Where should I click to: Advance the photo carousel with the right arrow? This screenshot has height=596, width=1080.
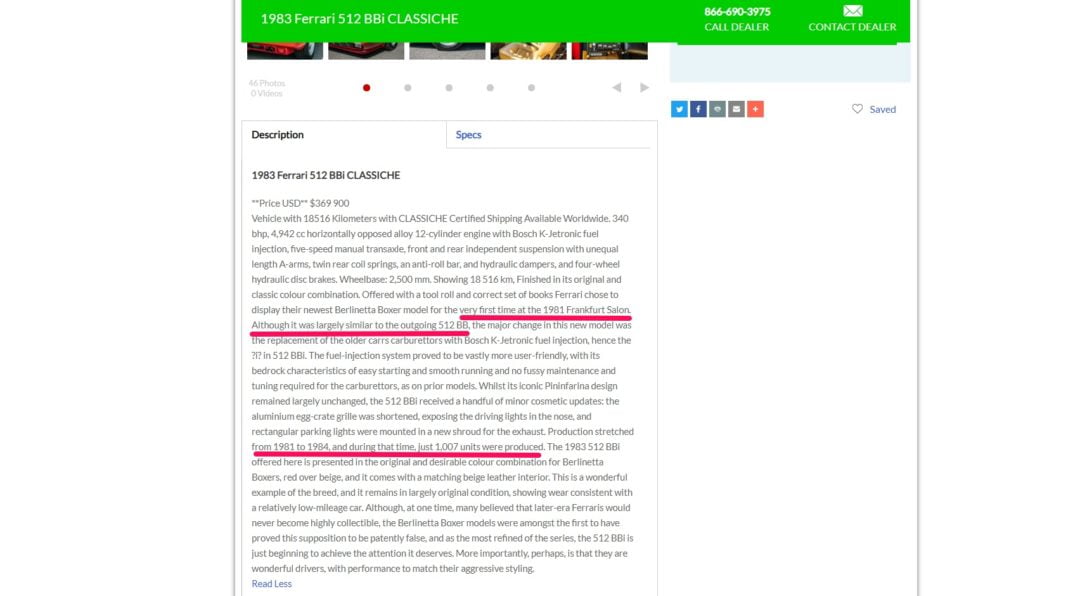coord(643,87)
